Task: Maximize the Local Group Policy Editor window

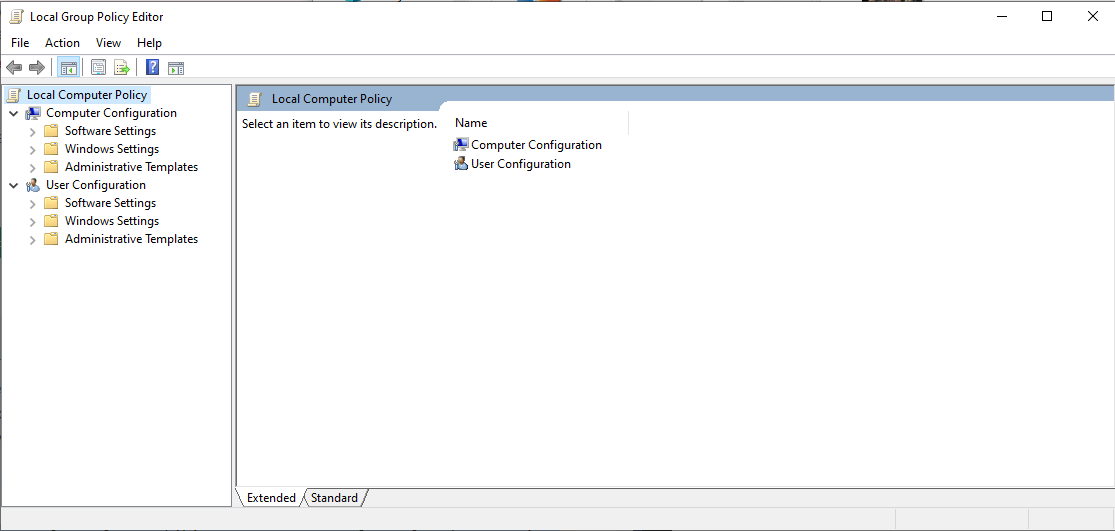Action: pyautogui.click(x=1047, y=16)
